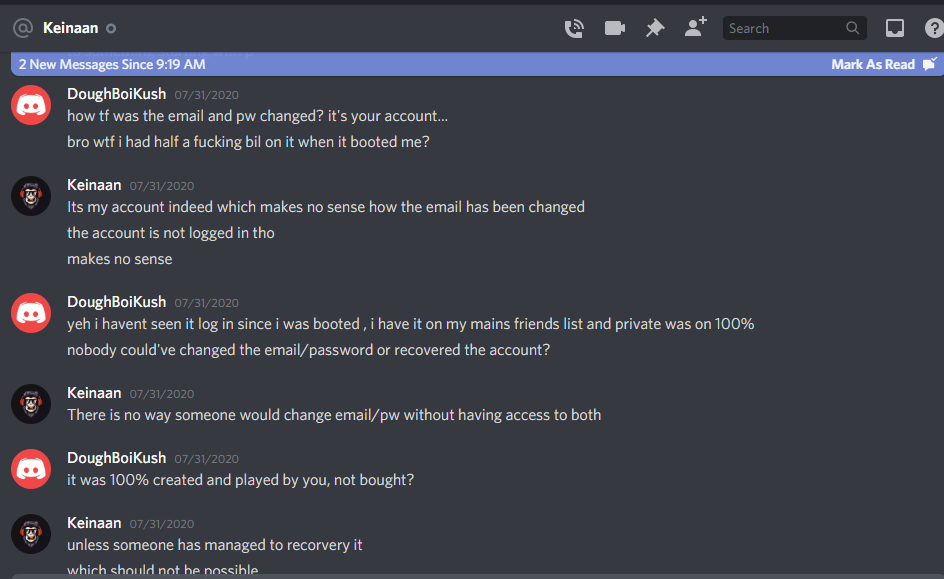944x579 pixels.
Task: Click the Keinaan title in the header
Action: point(70,28)
